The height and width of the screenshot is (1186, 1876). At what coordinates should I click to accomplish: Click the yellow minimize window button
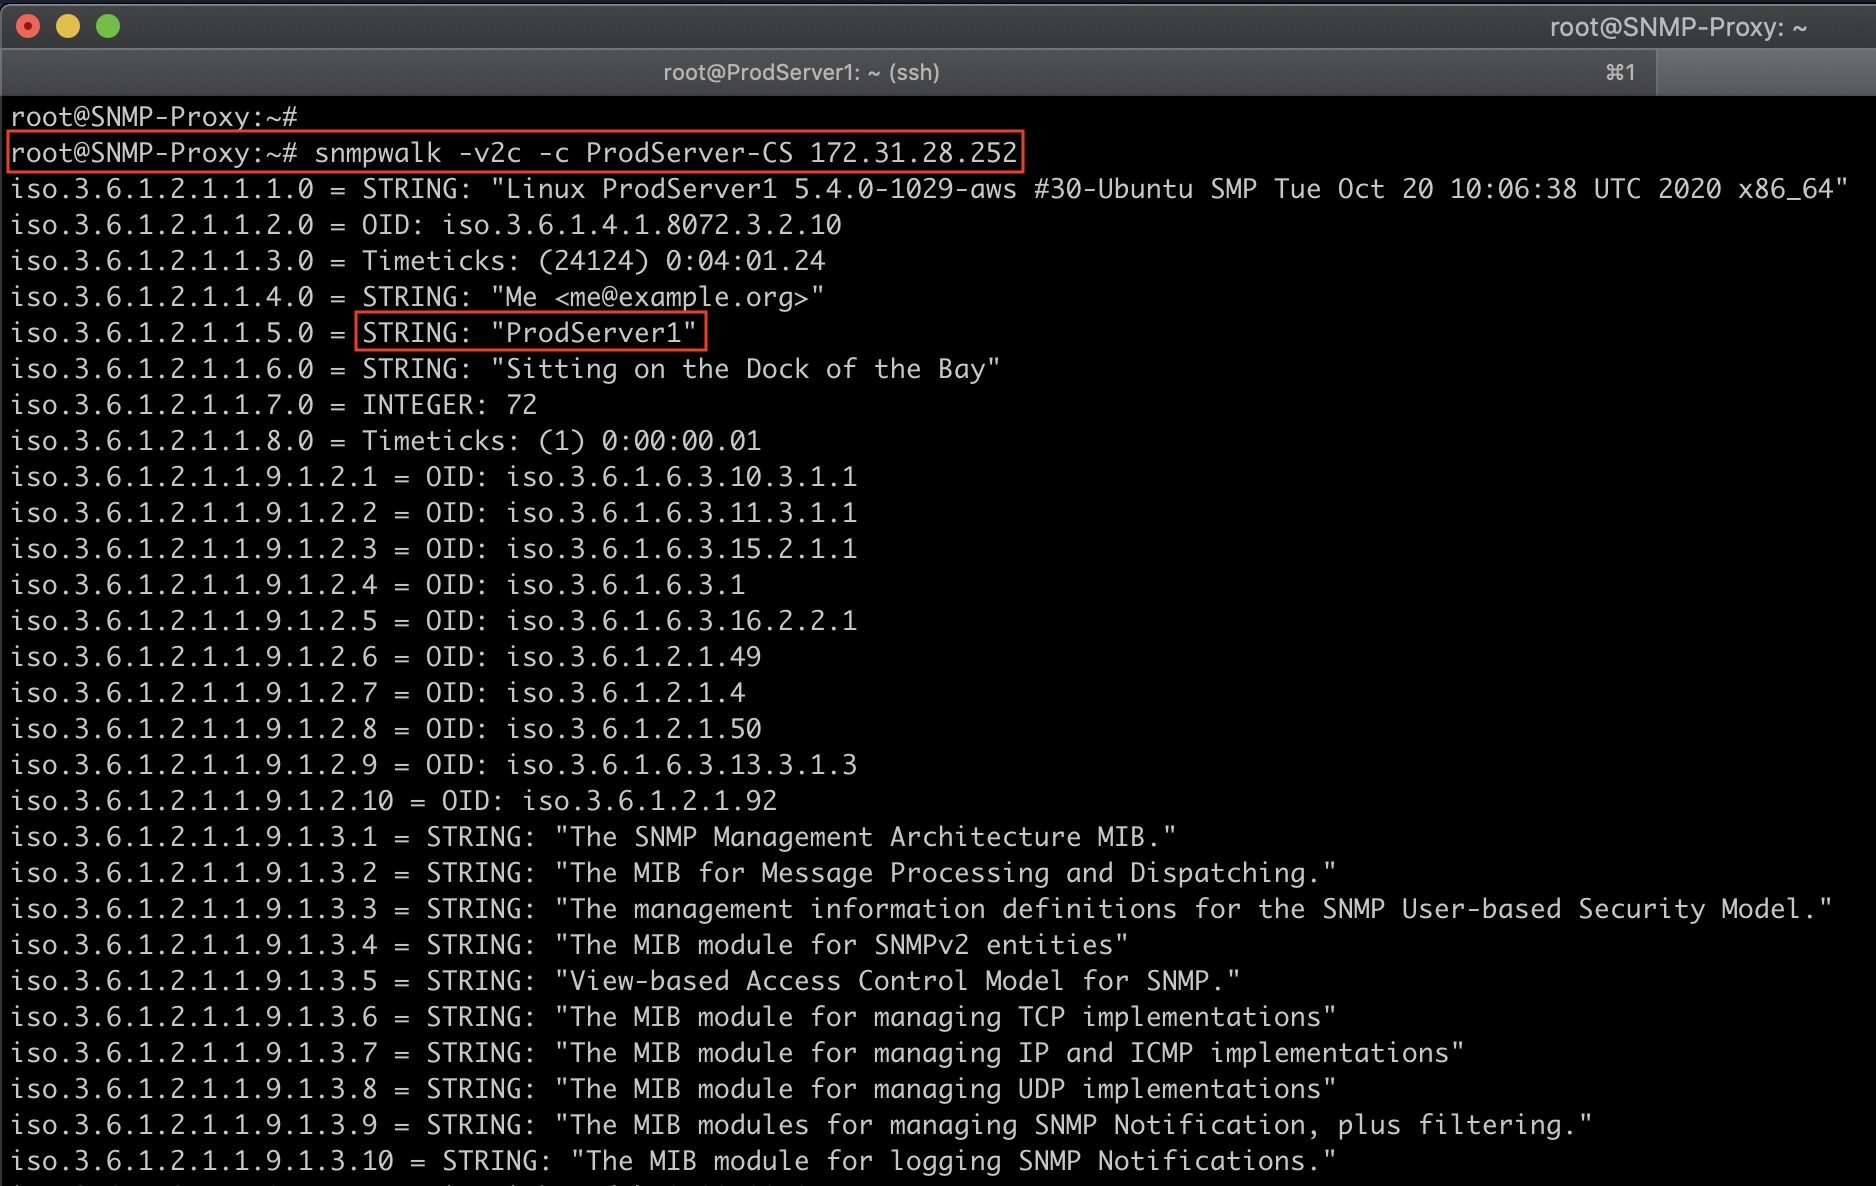[x=68, y=26]
